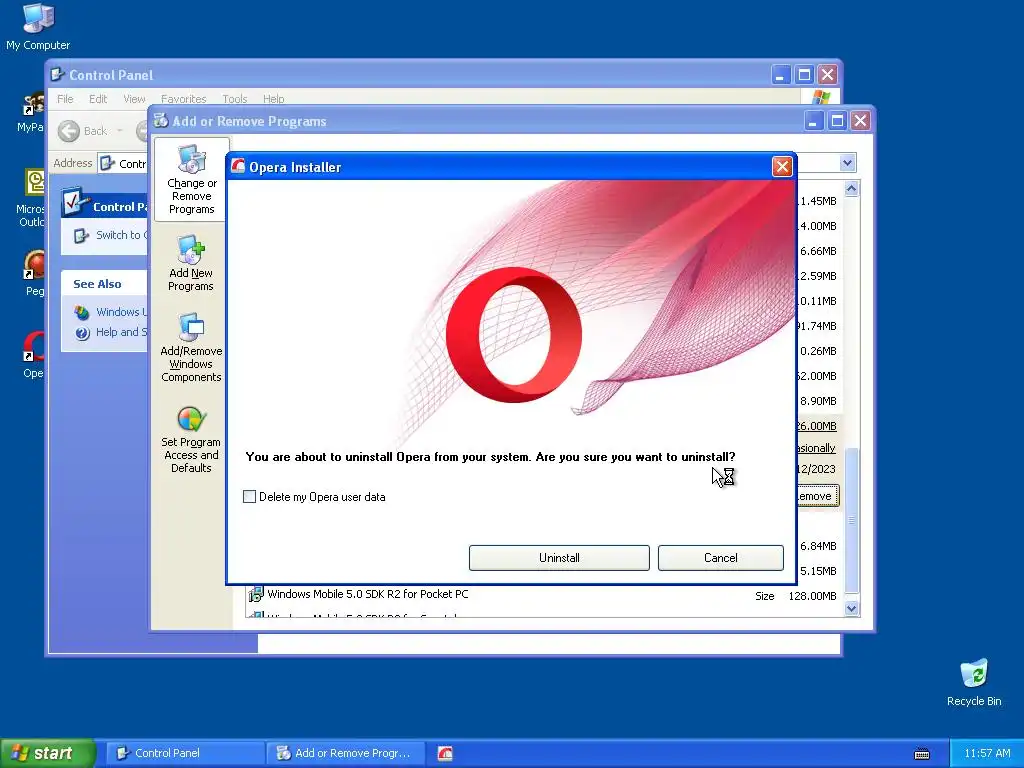The height and width of the screenshot is (768, 1024).
Task: Click the program list scrollbar thumb
Action: point(851,520)
